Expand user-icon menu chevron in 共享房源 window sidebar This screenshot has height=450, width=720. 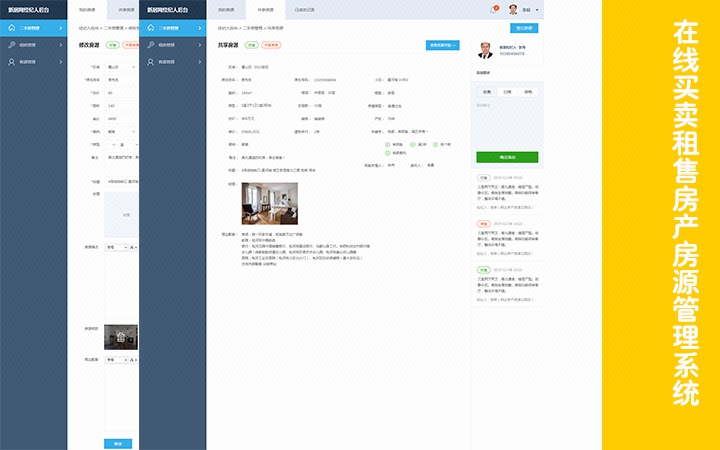[200, 62]
